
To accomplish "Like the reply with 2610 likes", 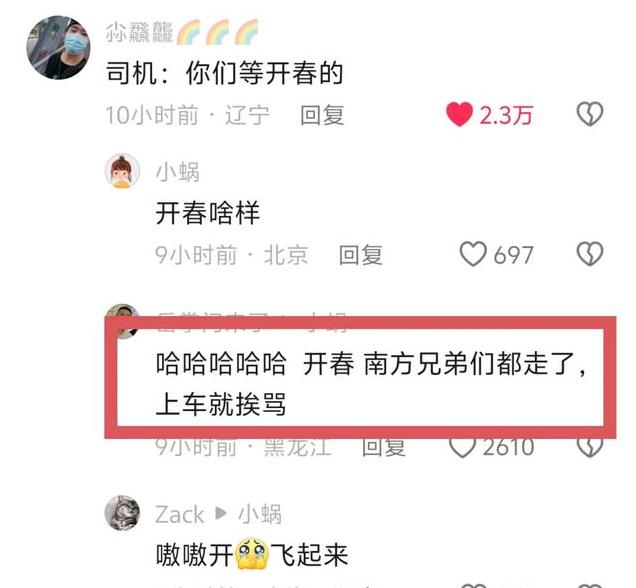I will click(462, 448).
